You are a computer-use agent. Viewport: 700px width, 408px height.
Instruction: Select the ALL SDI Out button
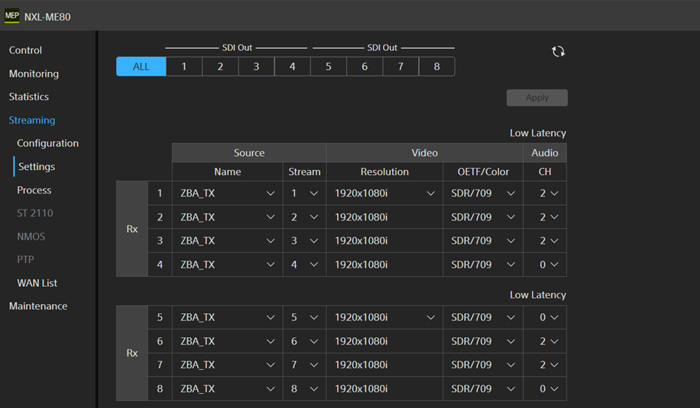141,67
